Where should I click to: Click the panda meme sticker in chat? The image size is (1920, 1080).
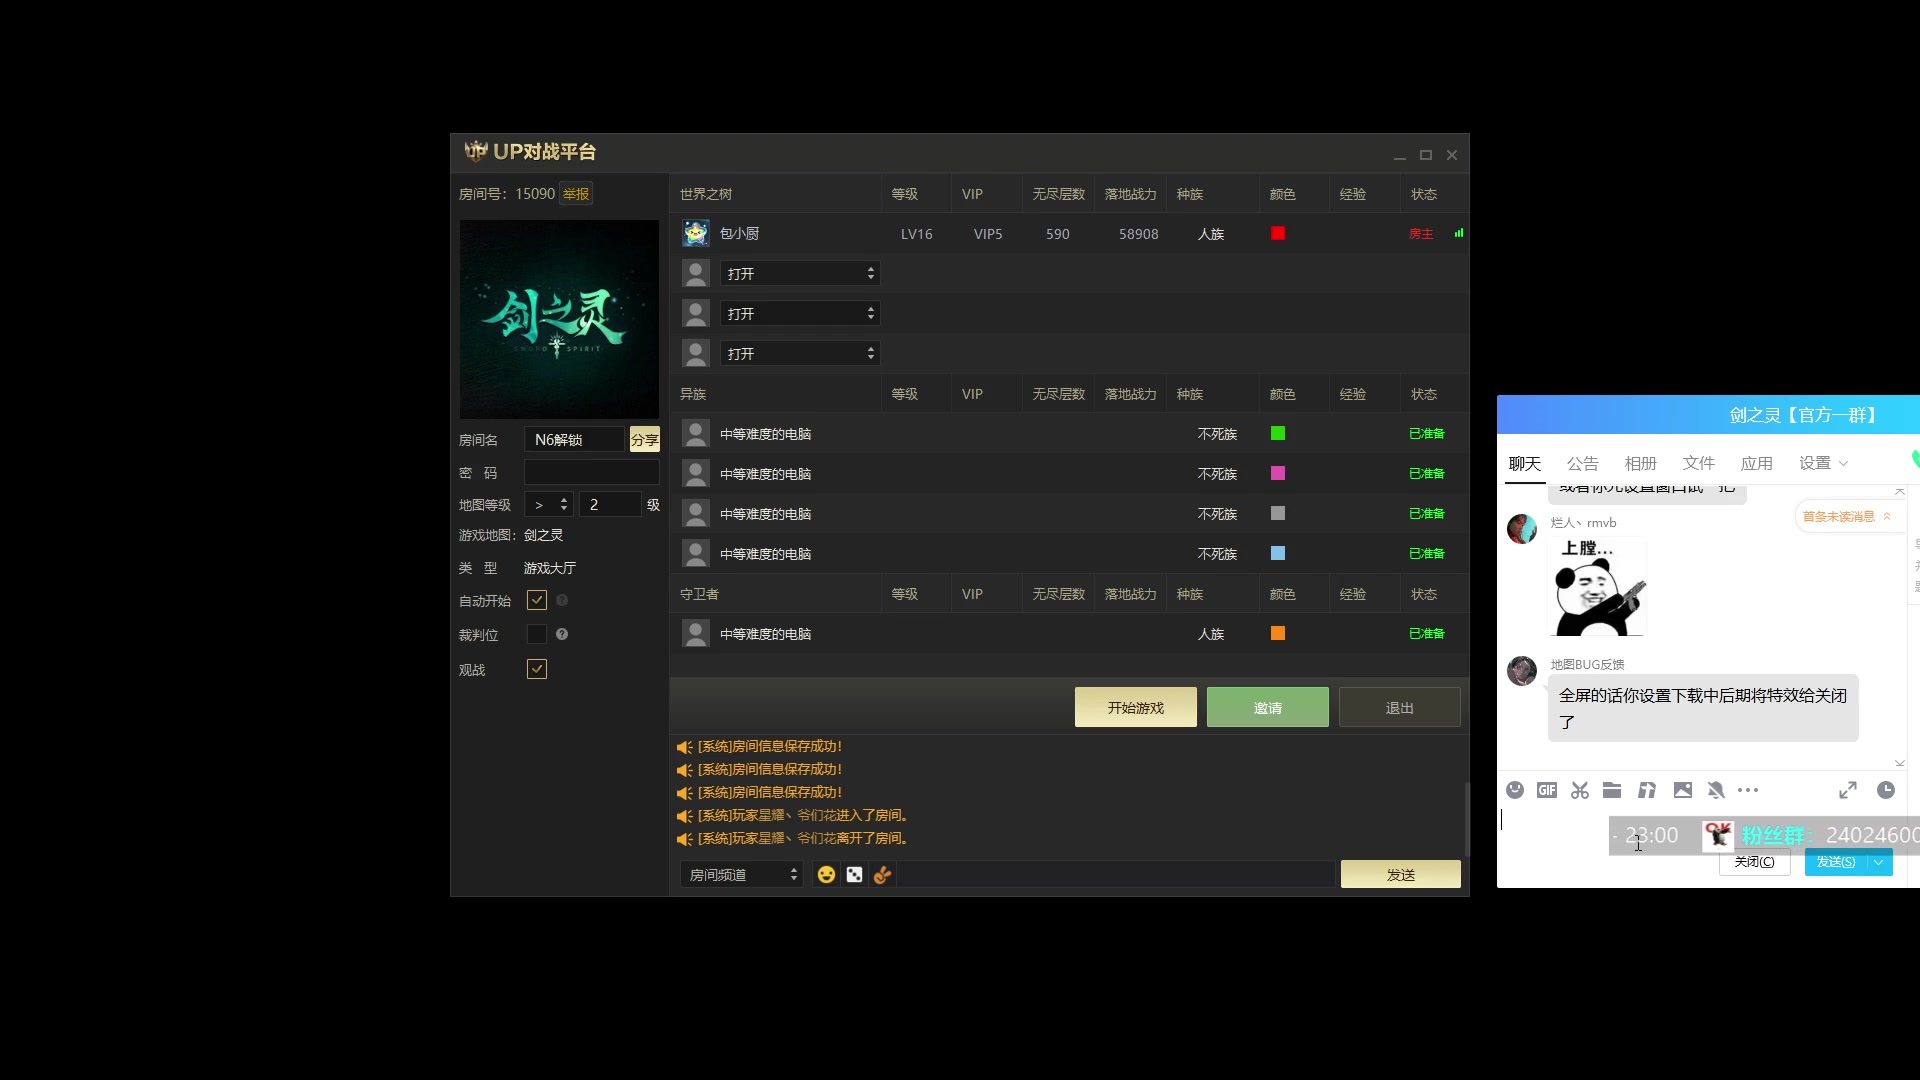[x=1597, y=586]
